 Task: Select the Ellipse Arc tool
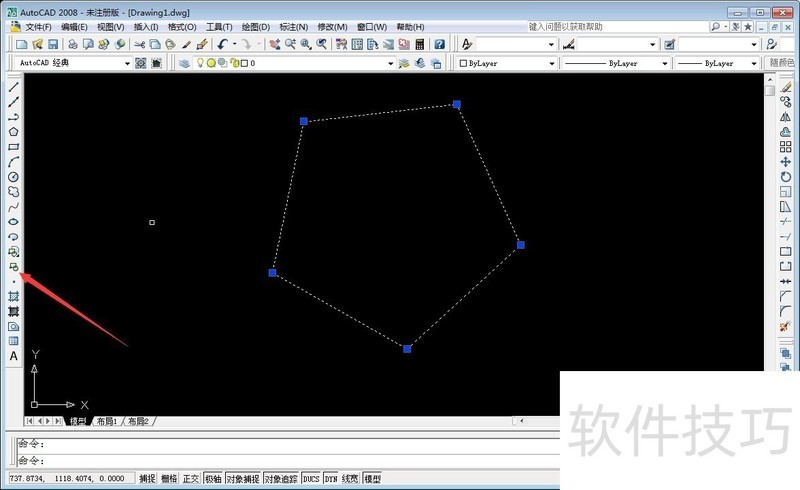pyautogui.click(x=14, y=237)
